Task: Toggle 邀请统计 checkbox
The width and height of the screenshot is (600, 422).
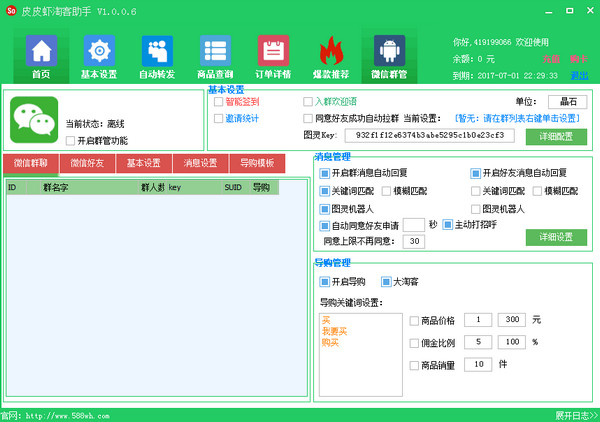Action: [x=218, y=119]
